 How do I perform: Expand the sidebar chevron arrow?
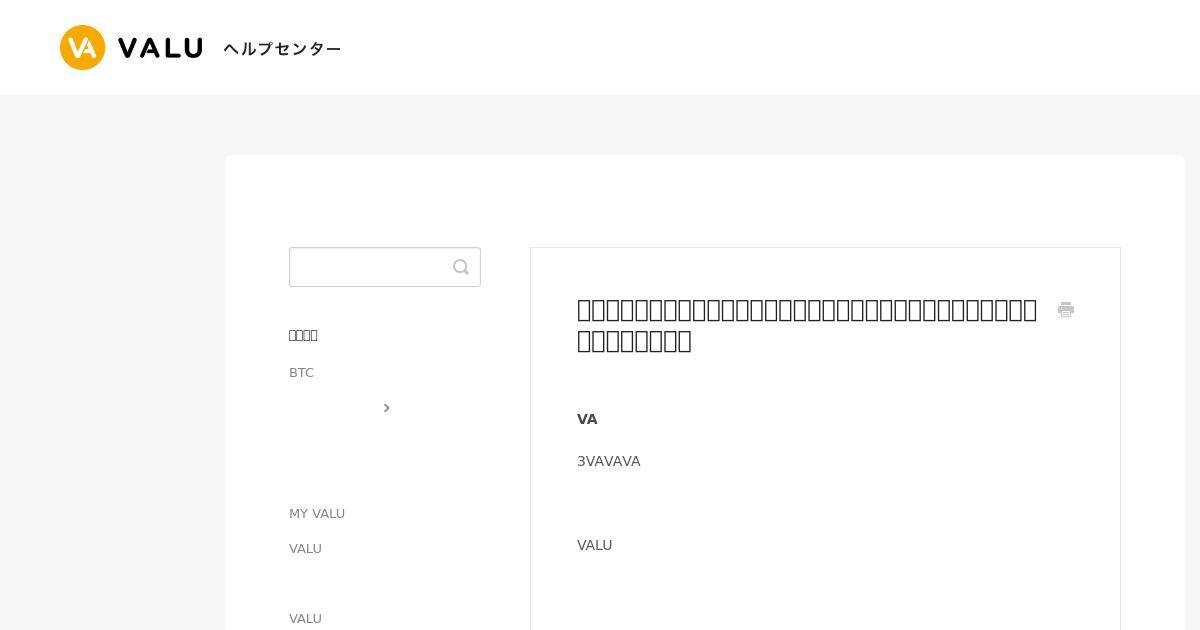click(387, 408)
